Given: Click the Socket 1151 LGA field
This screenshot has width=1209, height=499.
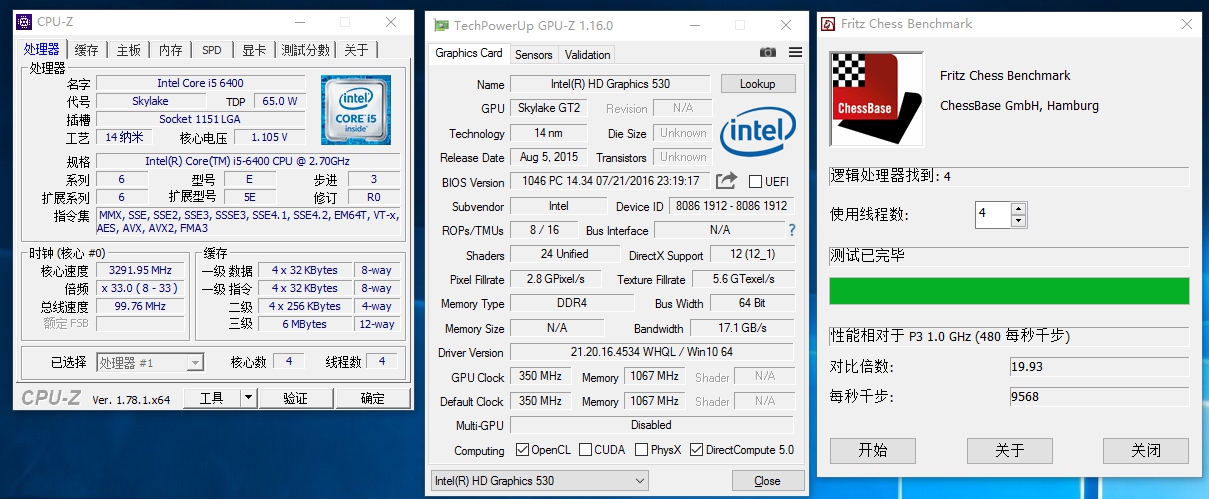Looking at the screenshot, I should [200, 119].
